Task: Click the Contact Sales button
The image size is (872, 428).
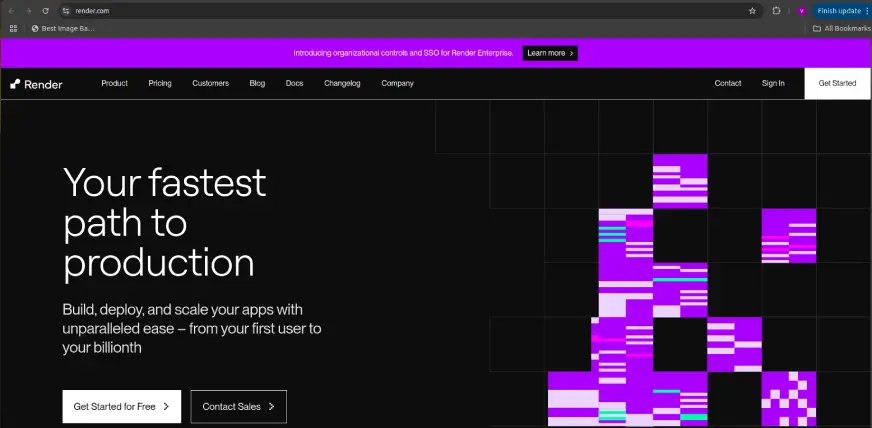Action: (x=239, y=406)
